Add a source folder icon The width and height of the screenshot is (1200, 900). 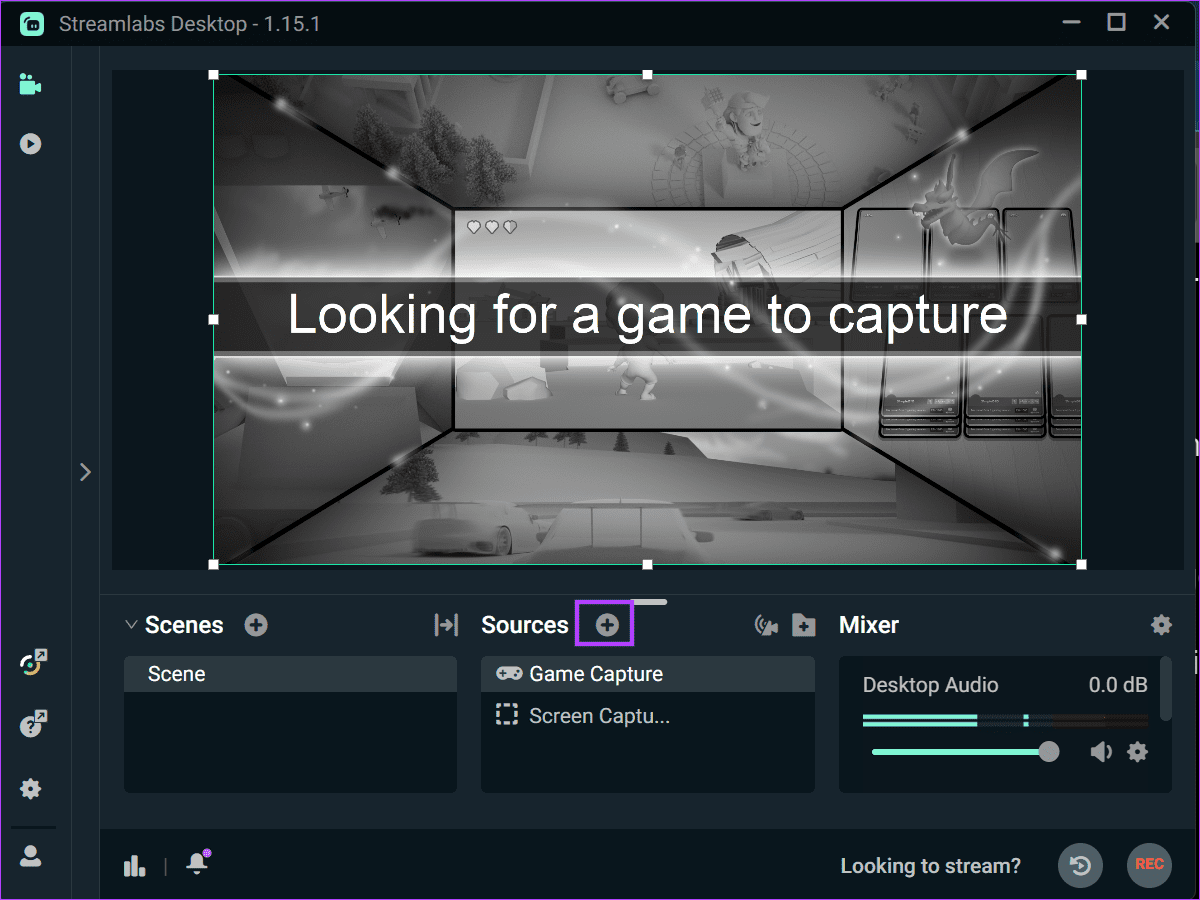[803, 625]
